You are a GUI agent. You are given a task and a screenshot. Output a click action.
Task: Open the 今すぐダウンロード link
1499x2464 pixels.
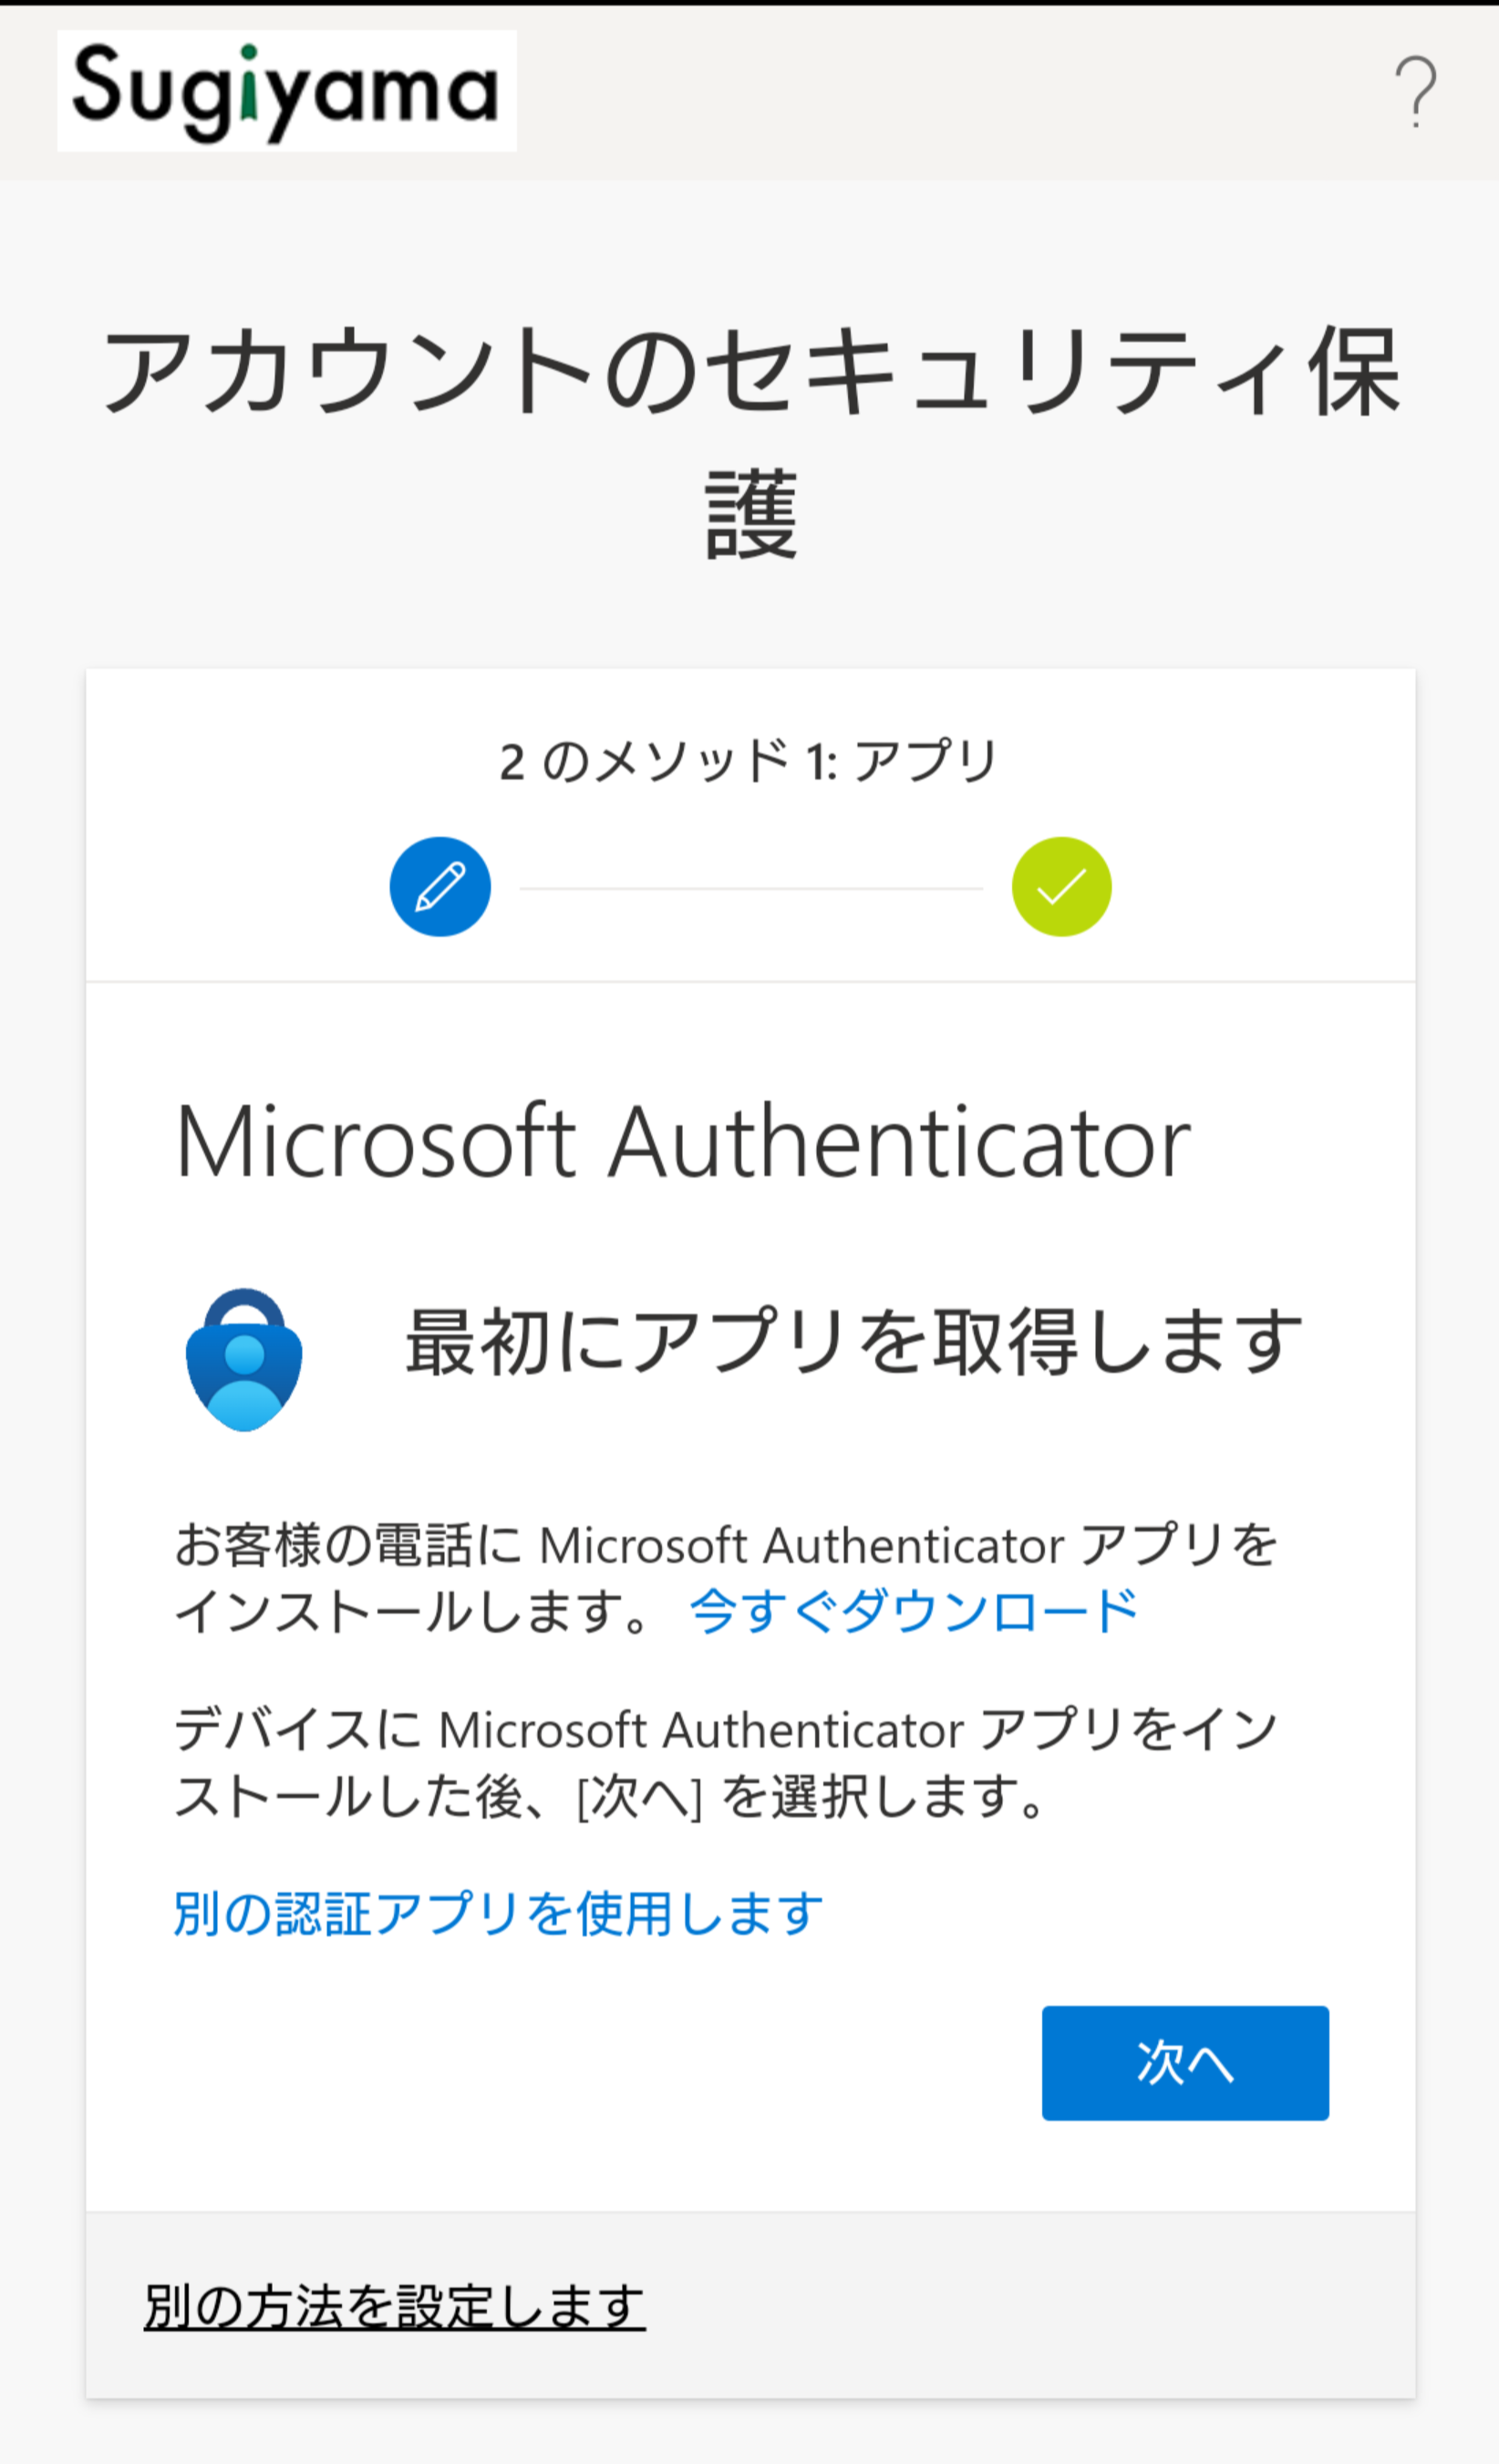914,1611
